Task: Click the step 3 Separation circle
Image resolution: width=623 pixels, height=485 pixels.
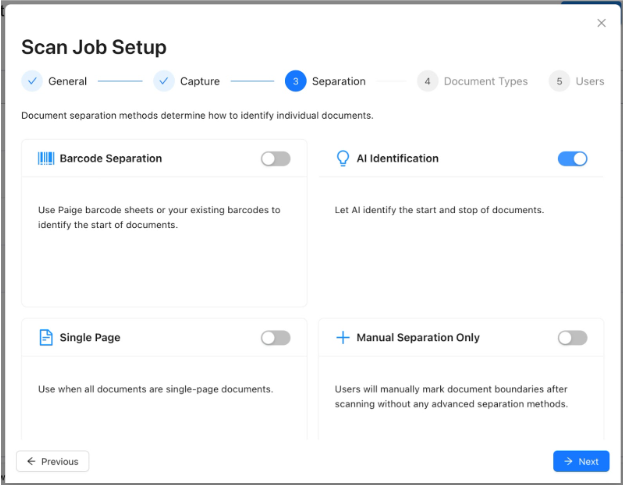Action: coord(295,81)
